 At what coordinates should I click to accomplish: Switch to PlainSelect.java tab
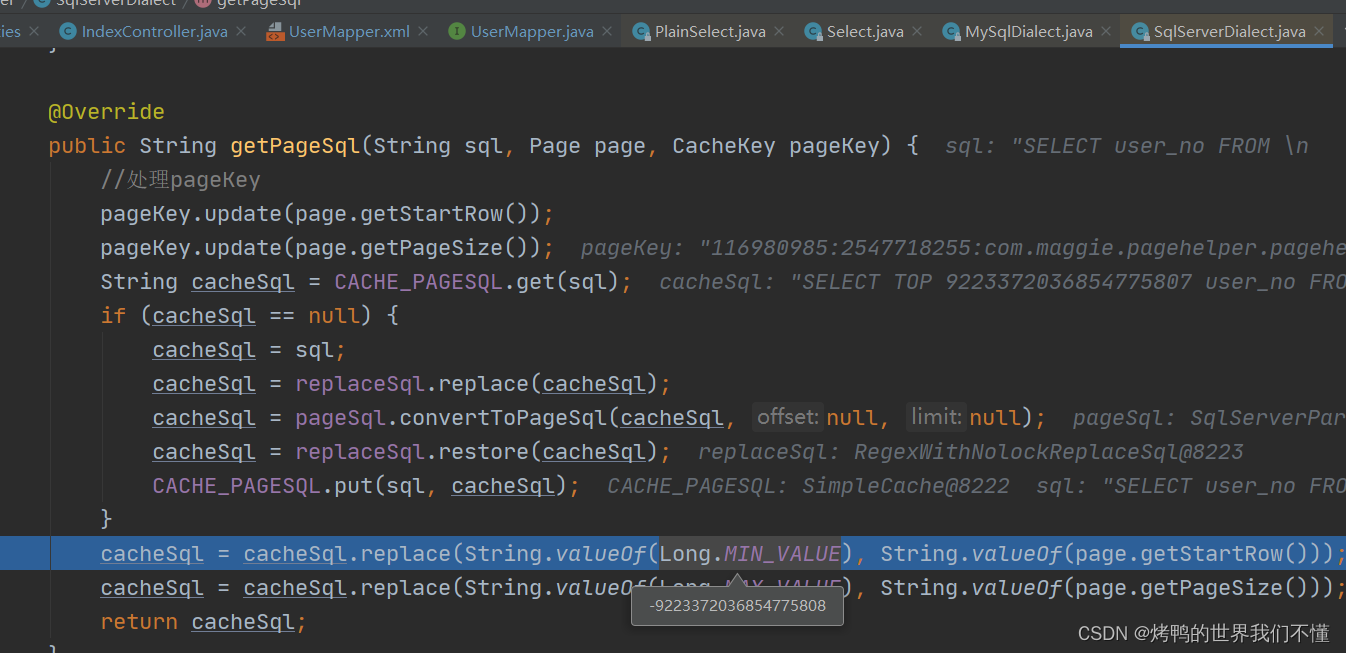pyautogui.click(x=710, y=31)
